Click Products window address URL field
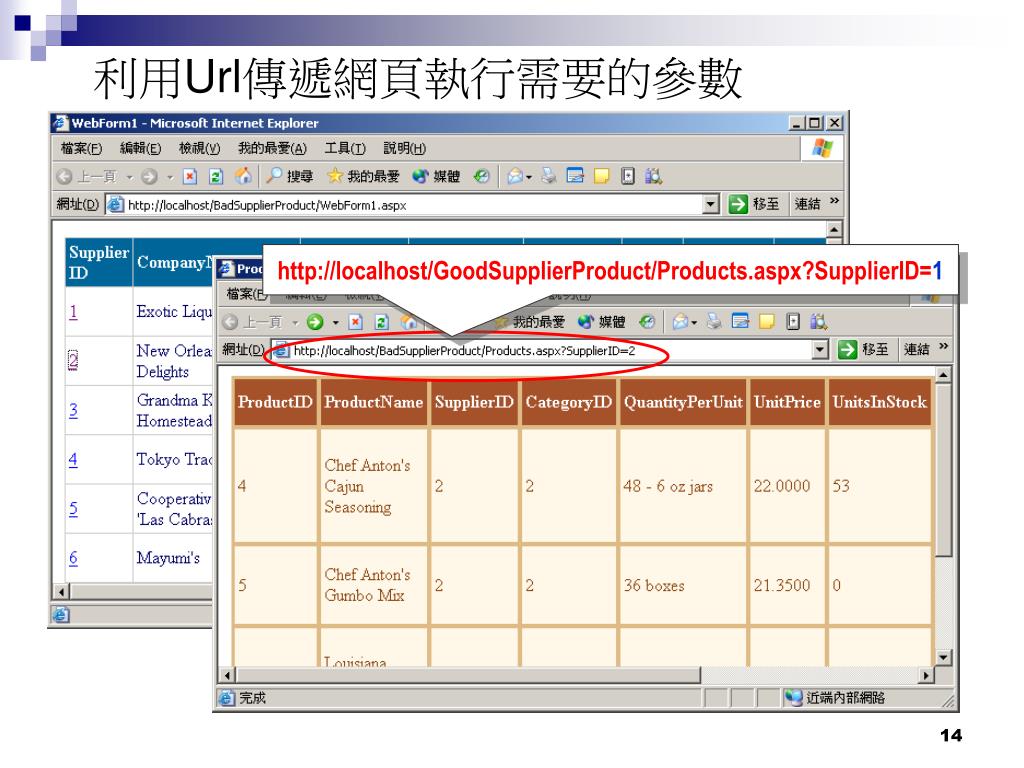The height and width of the screenshot is (768, 1024). pos(552,351)
